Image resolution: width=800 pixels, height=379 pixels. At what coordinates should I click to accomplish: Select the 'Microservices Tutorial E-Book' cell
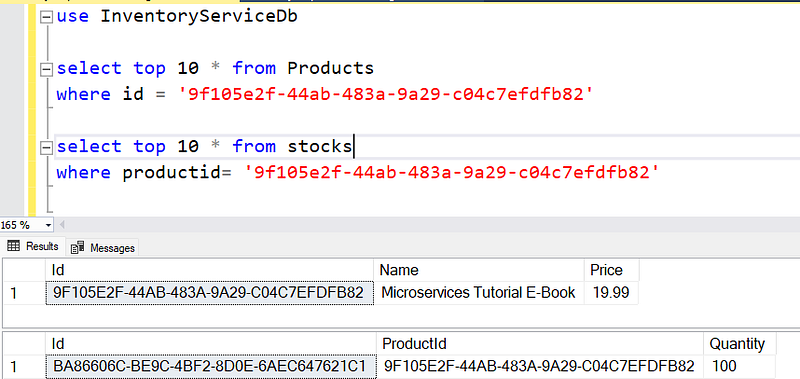(x=479, y=293)
